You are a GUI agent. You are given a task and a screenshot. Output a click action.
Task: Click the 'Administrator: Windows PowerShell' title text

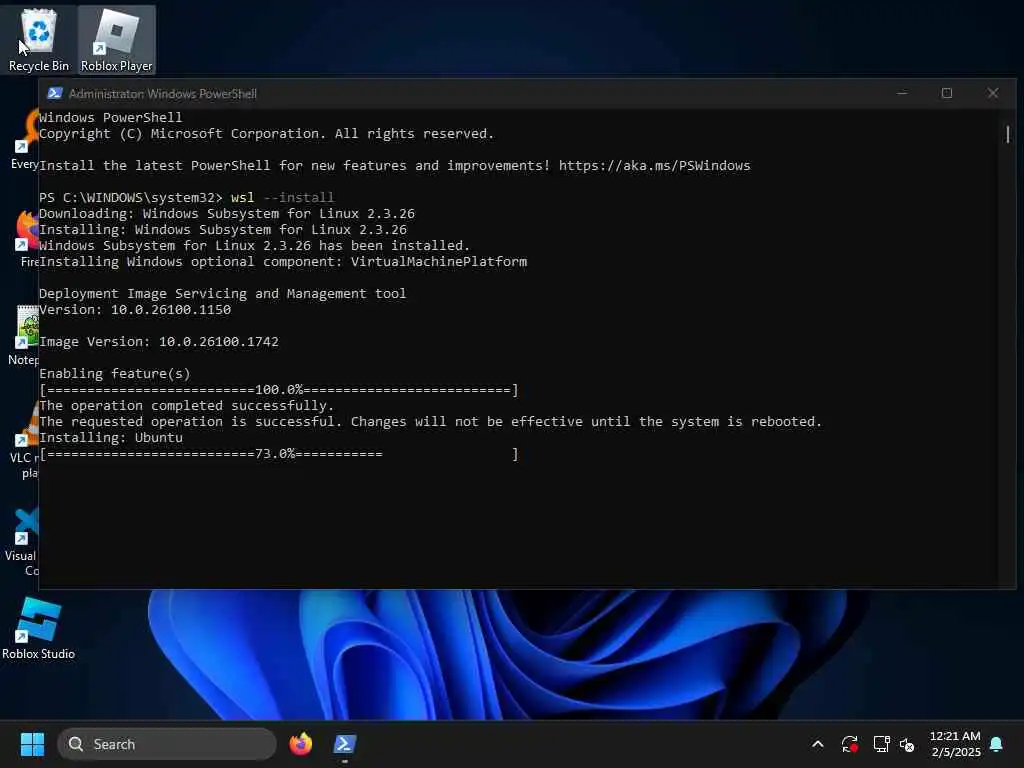click(163, 93)
